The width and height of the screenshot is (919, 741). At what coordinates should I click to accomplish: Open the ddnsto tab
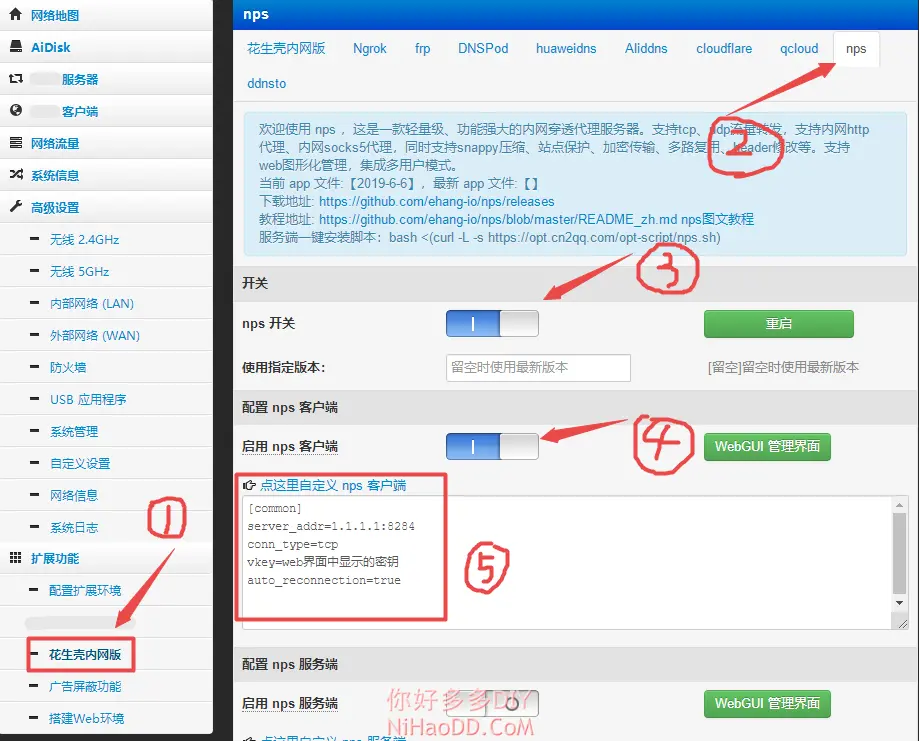[x=267, y=84]
